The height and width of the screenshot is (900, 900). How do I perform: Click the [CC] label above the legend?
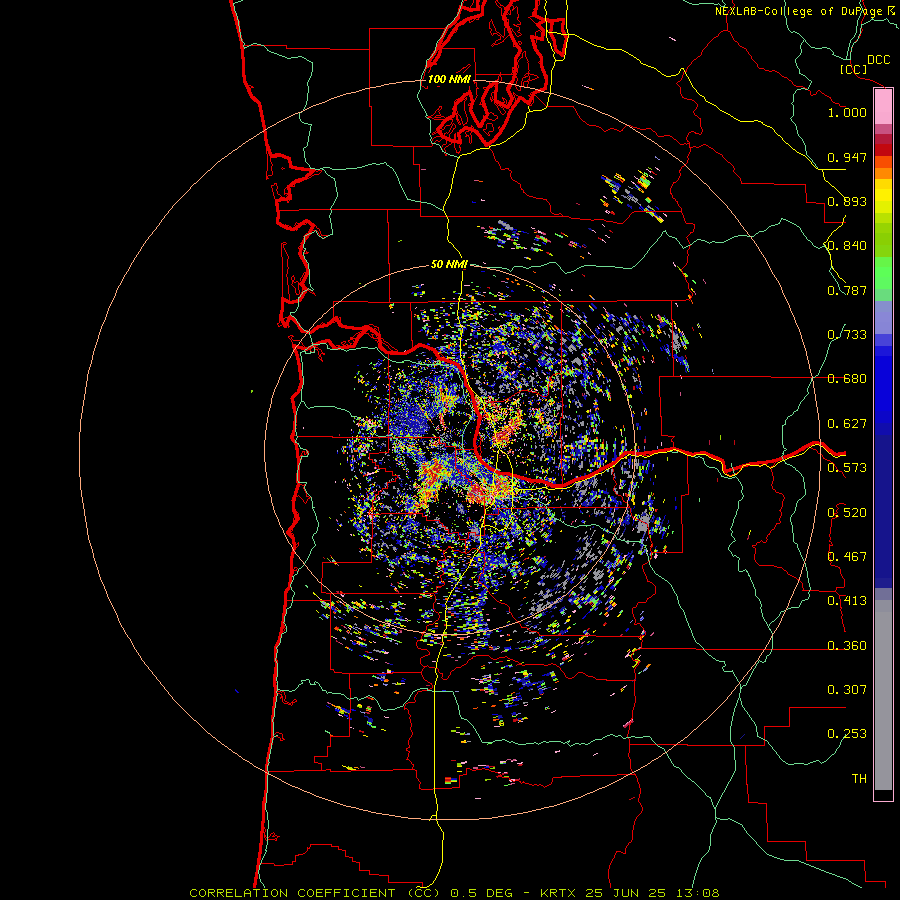pos(853,69)
